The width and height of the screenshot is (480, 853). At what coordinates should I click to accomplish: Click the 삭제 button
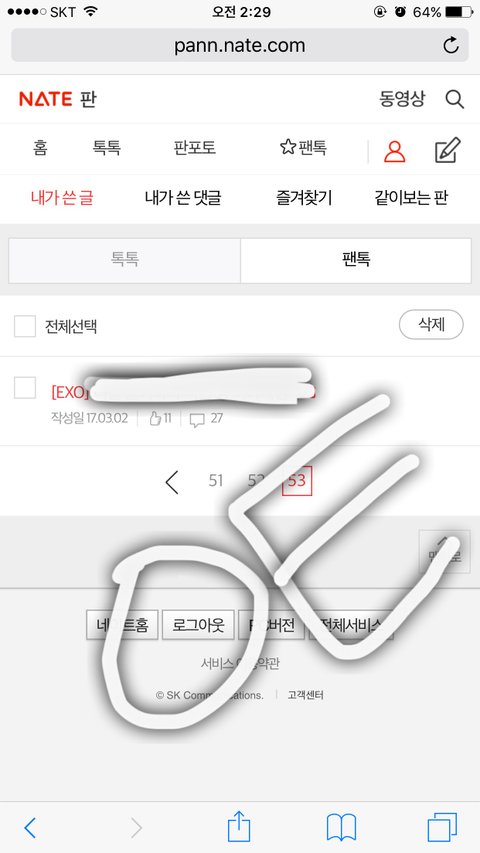click(x=431, y=325)
